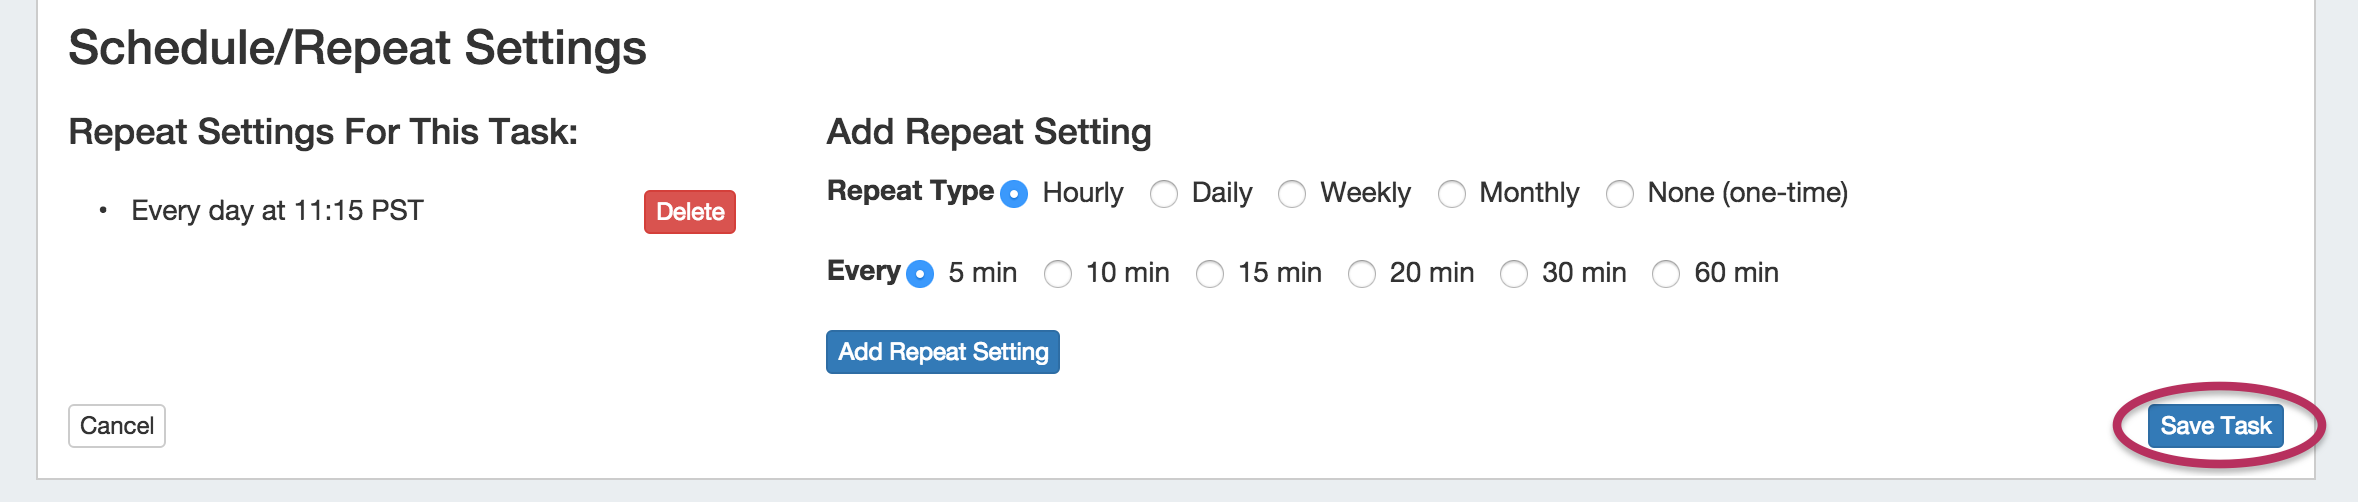Pick the 20 min interval option
Image resolution: width=2358 pixels, height=502 pixels.
point(1362,274)
